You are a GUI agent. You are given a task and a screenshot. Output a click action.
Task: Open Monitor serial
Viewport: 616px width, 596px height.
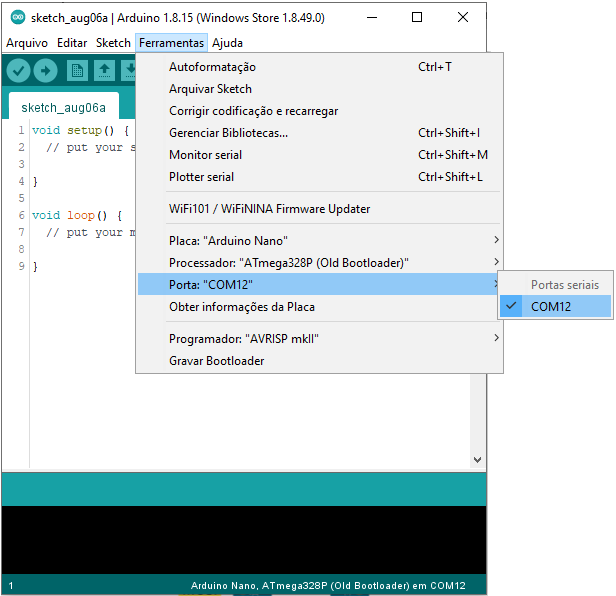pos(320,155)
